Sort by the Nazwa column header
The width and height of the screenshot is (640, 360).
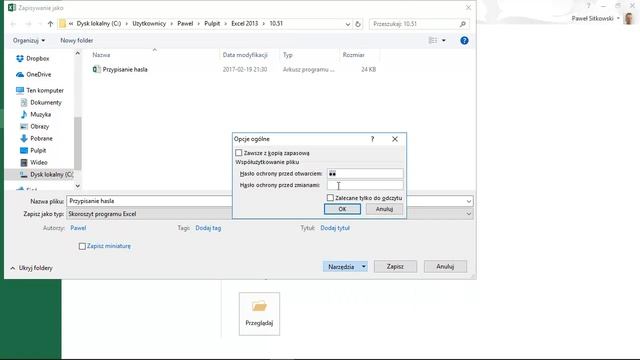tap(101, 55)
